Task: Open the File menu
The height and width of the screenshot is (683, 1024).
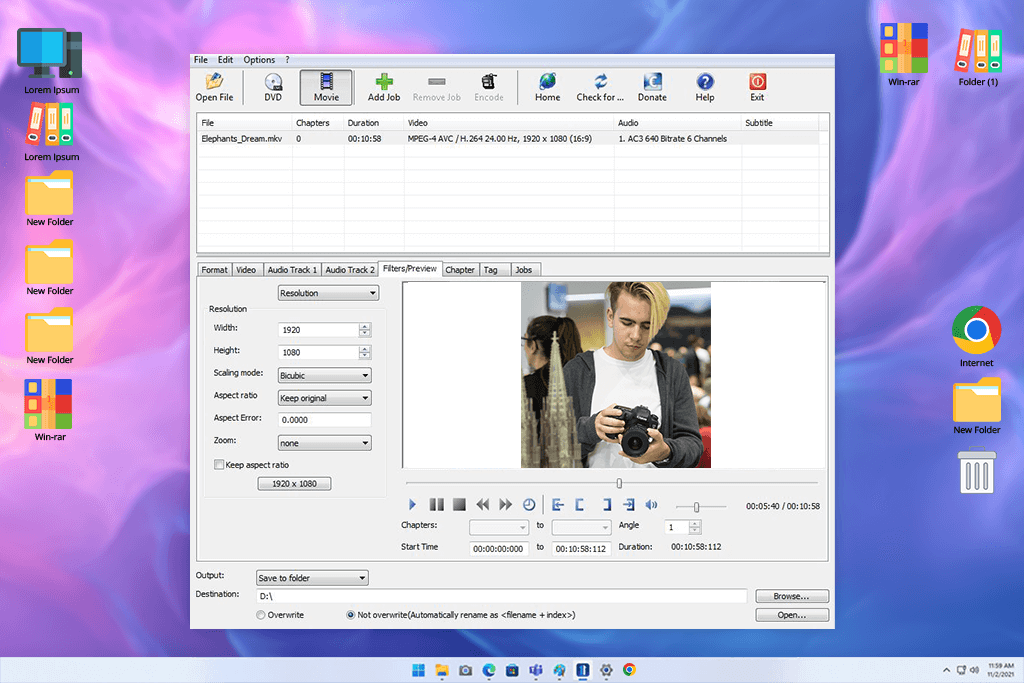Action: [x=200, y=59]
